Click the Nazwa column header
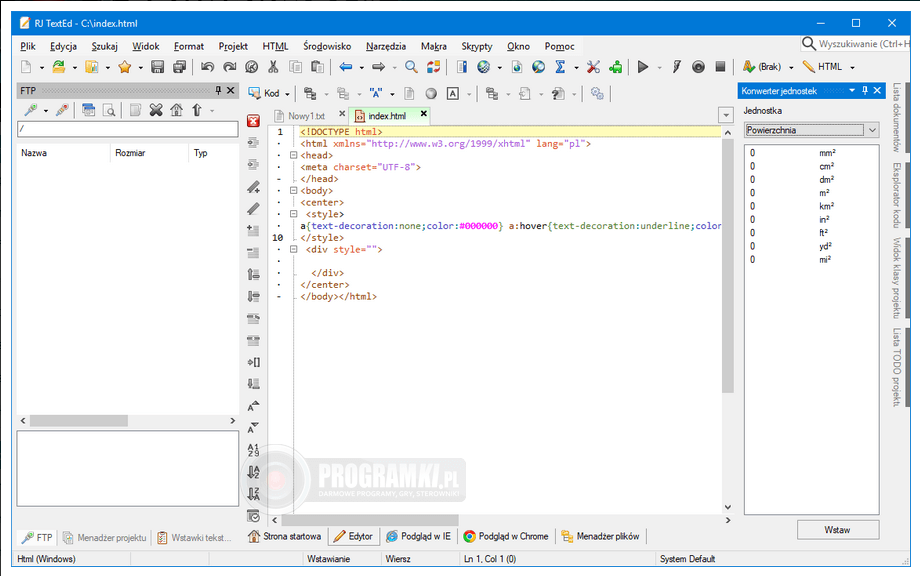Screen dimensions: 920x576 pyautogui.click(x=63, y=153)
